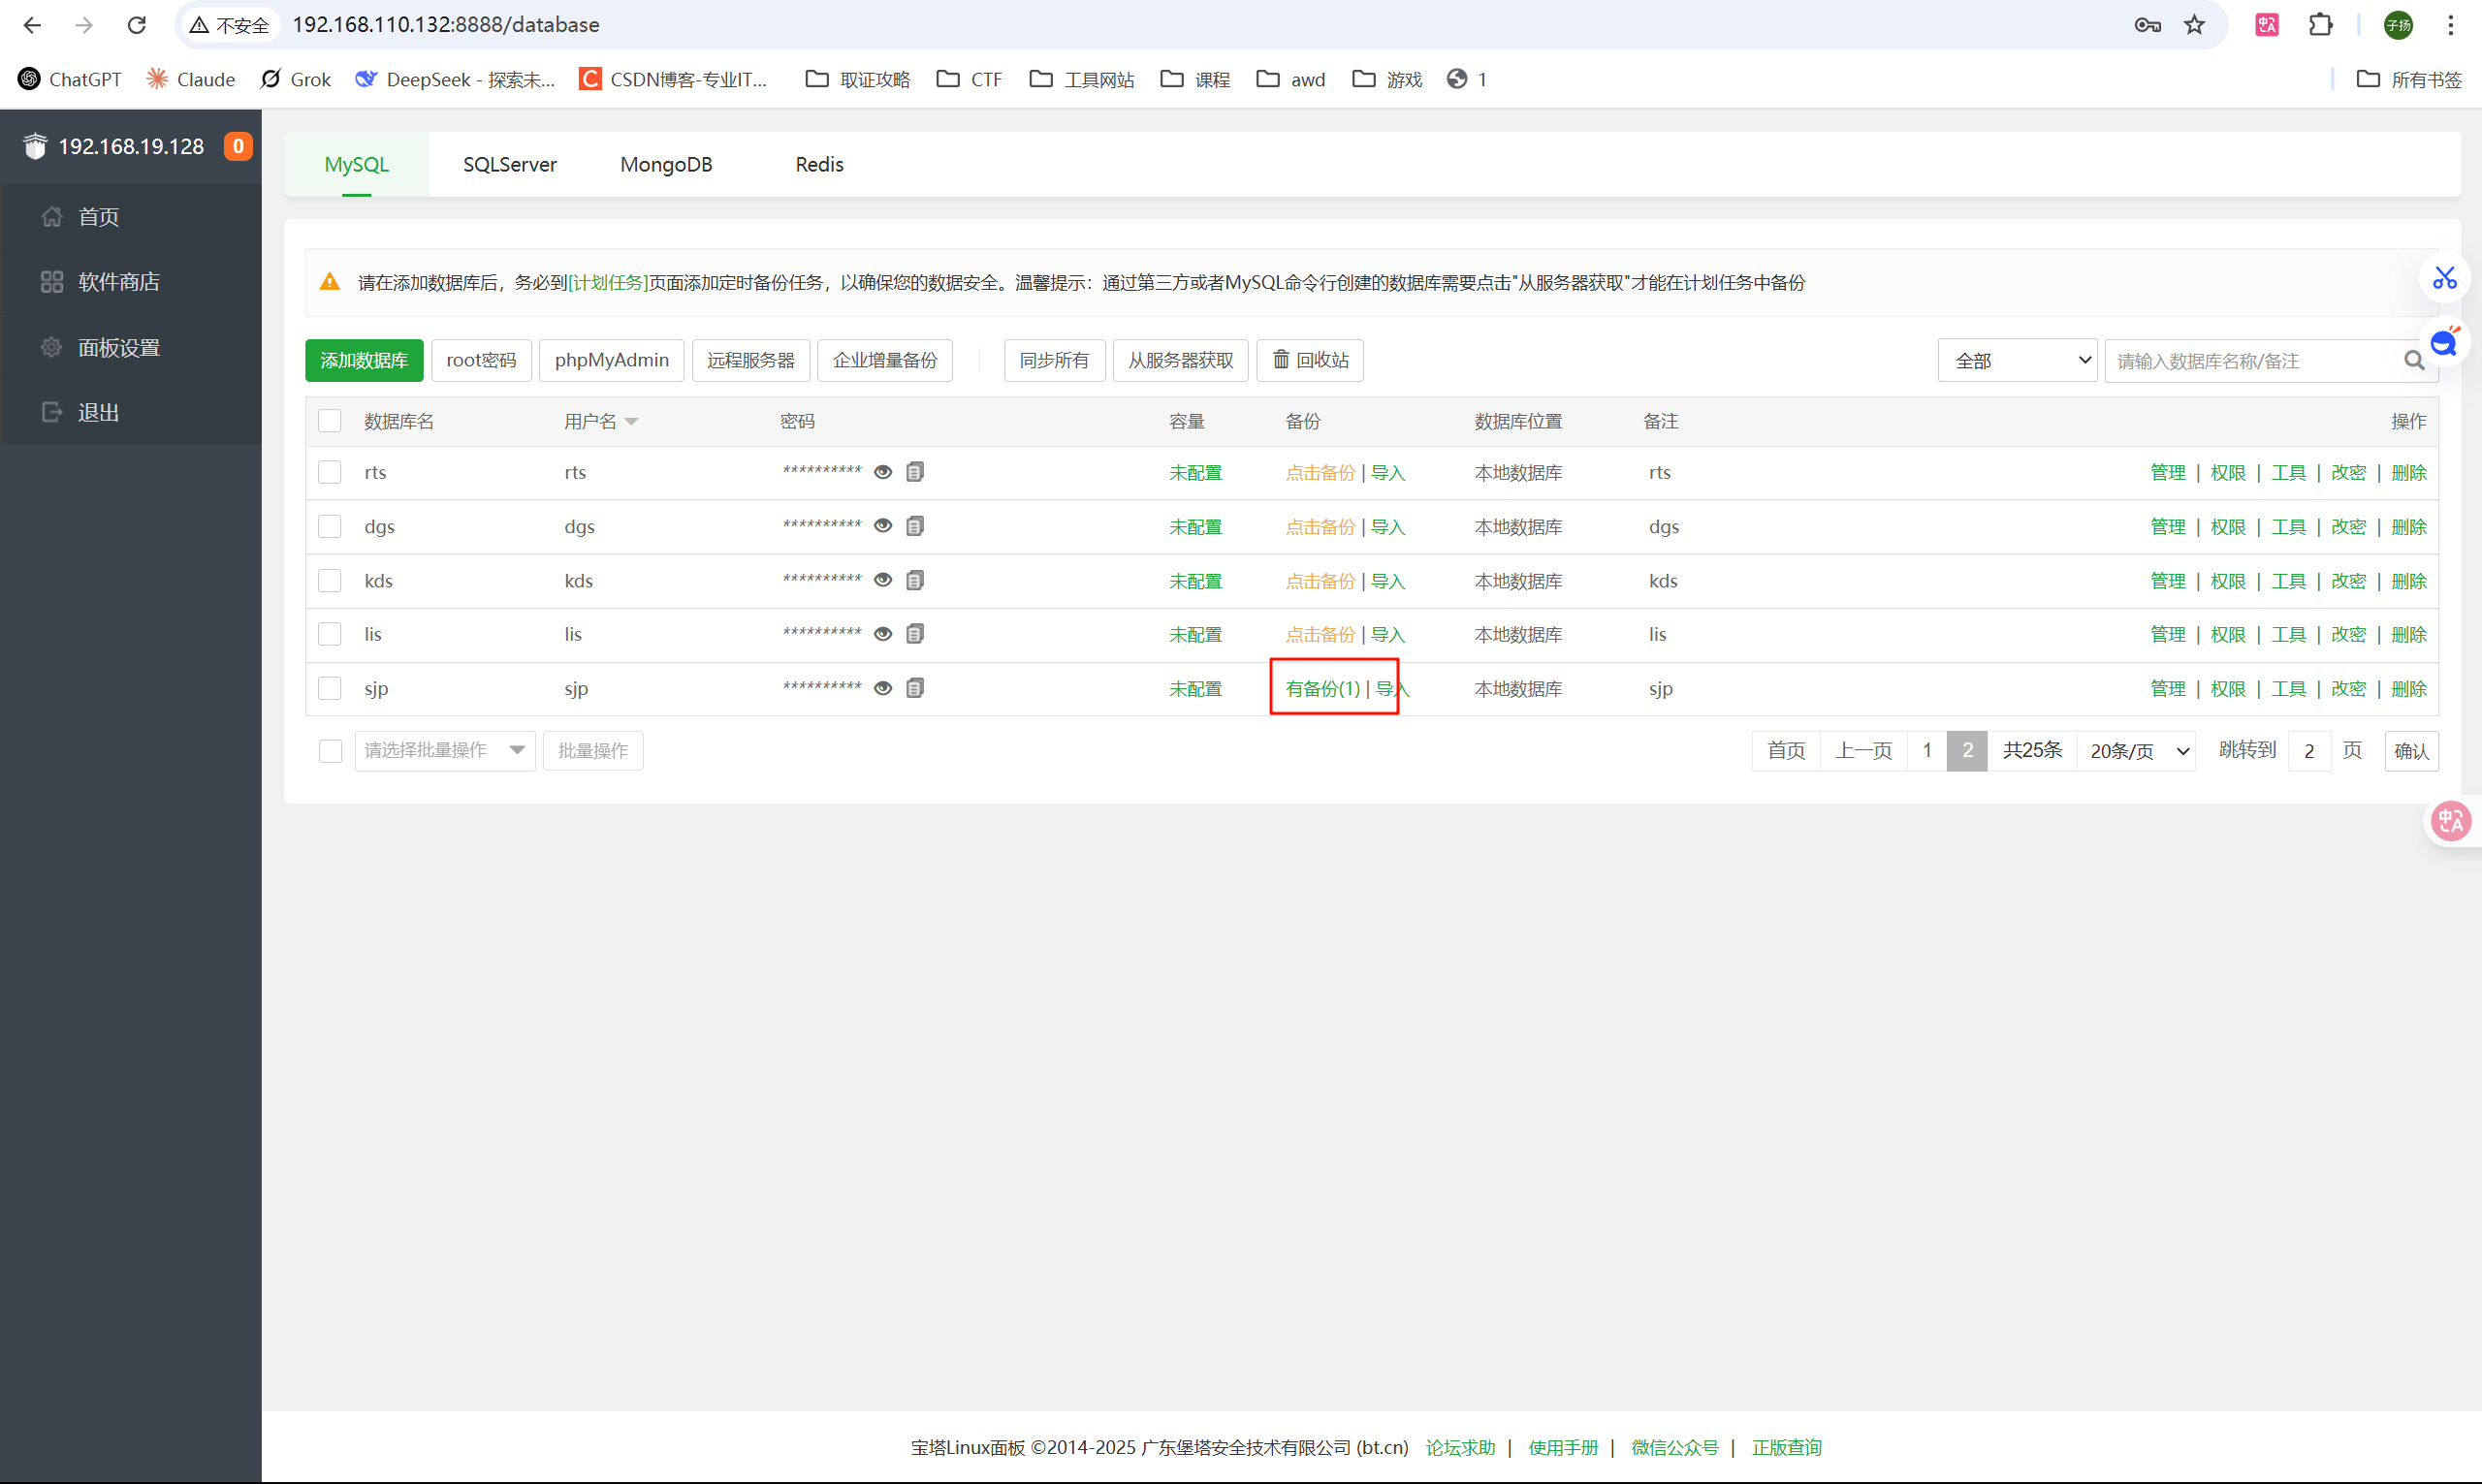Expand the batch operation selector

(x=445, y=750)
